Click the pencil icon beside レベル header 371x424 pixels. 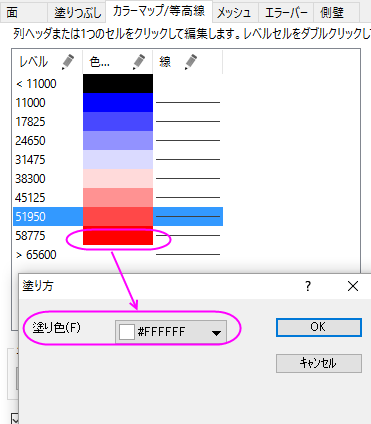pyautogui.click(x=68, y=62)
